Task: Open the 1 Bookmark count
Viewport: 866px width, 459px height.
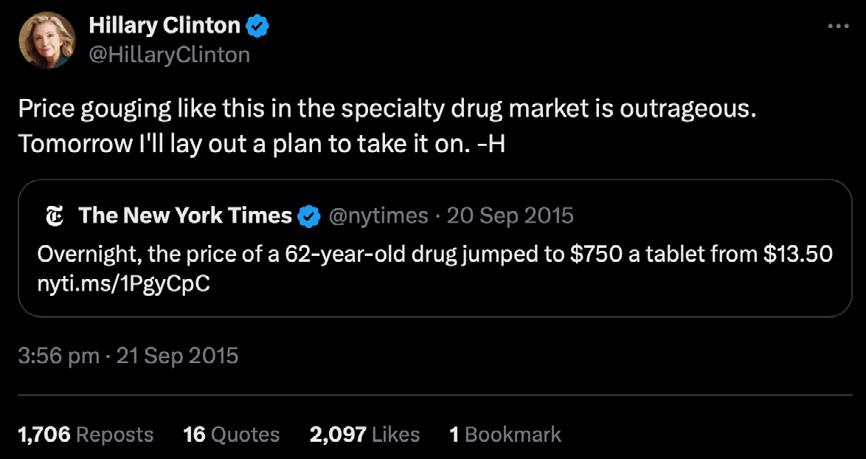Action: tap(505, 434)
